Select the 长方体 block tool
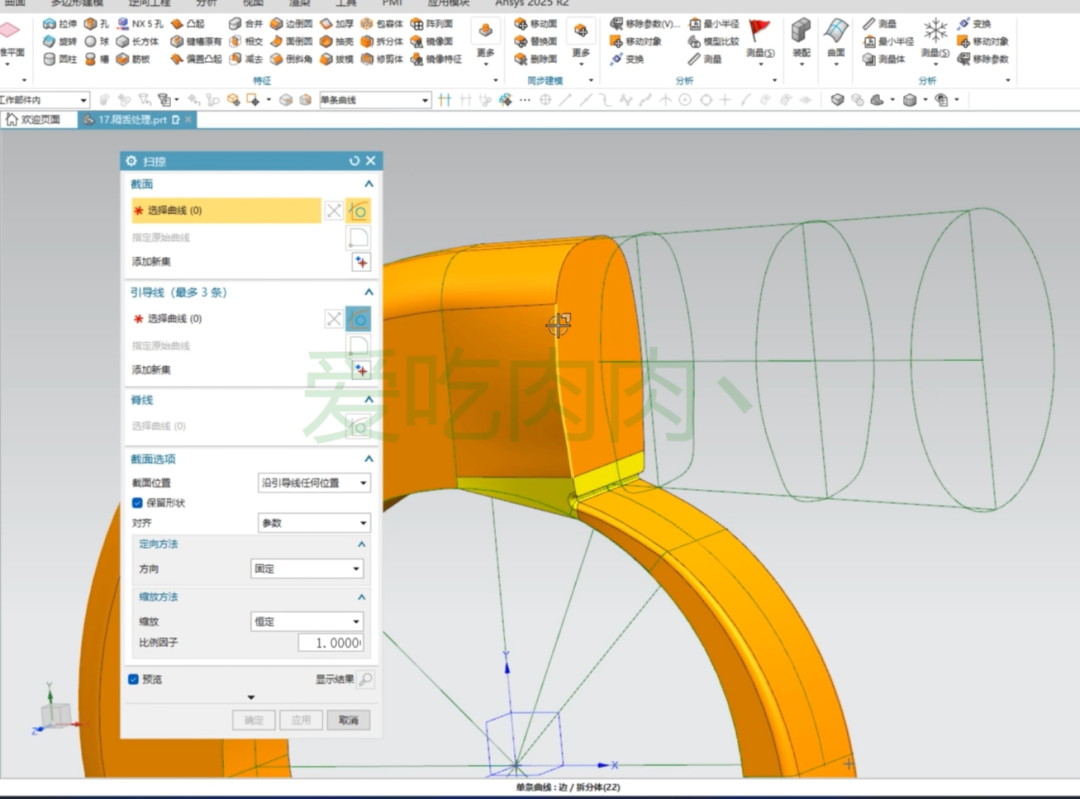 (137, 41)
